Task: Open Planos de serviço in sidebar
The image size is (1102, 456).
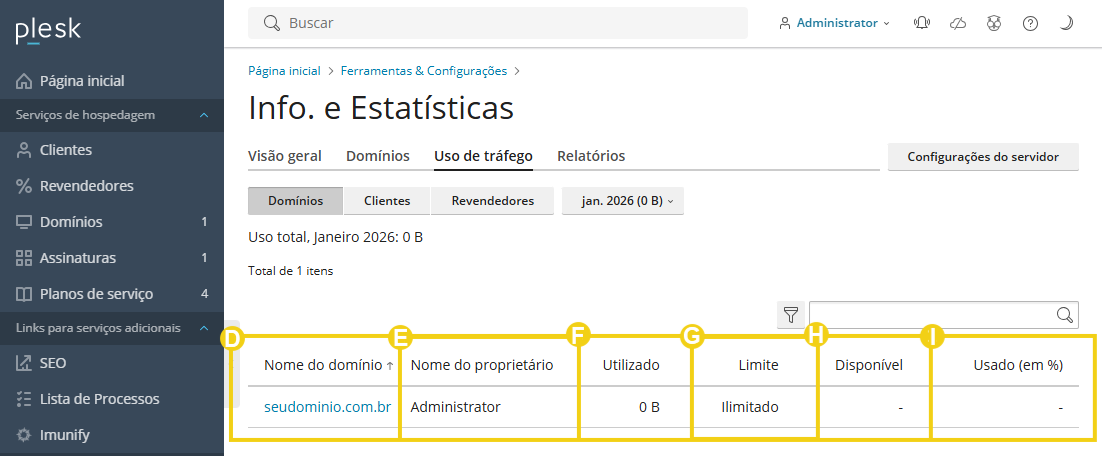Action: pyautogui.click(x=112, y=293)
